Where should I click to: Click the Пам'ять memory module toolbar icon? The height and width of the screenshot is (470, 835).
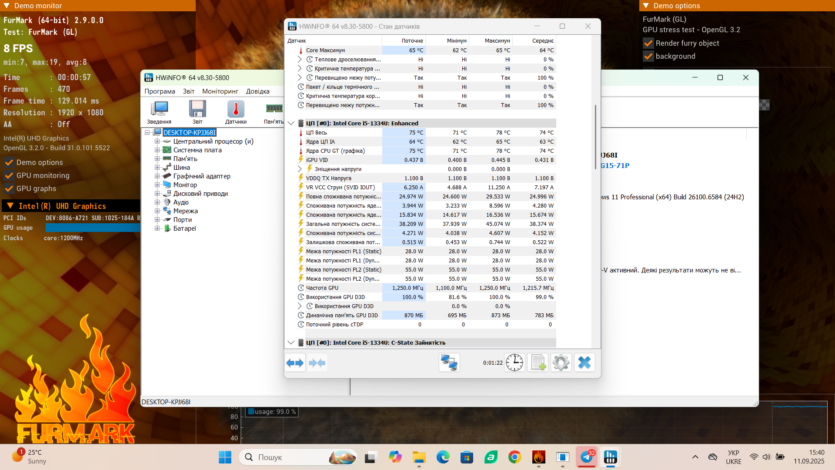[x=274, y=112]
